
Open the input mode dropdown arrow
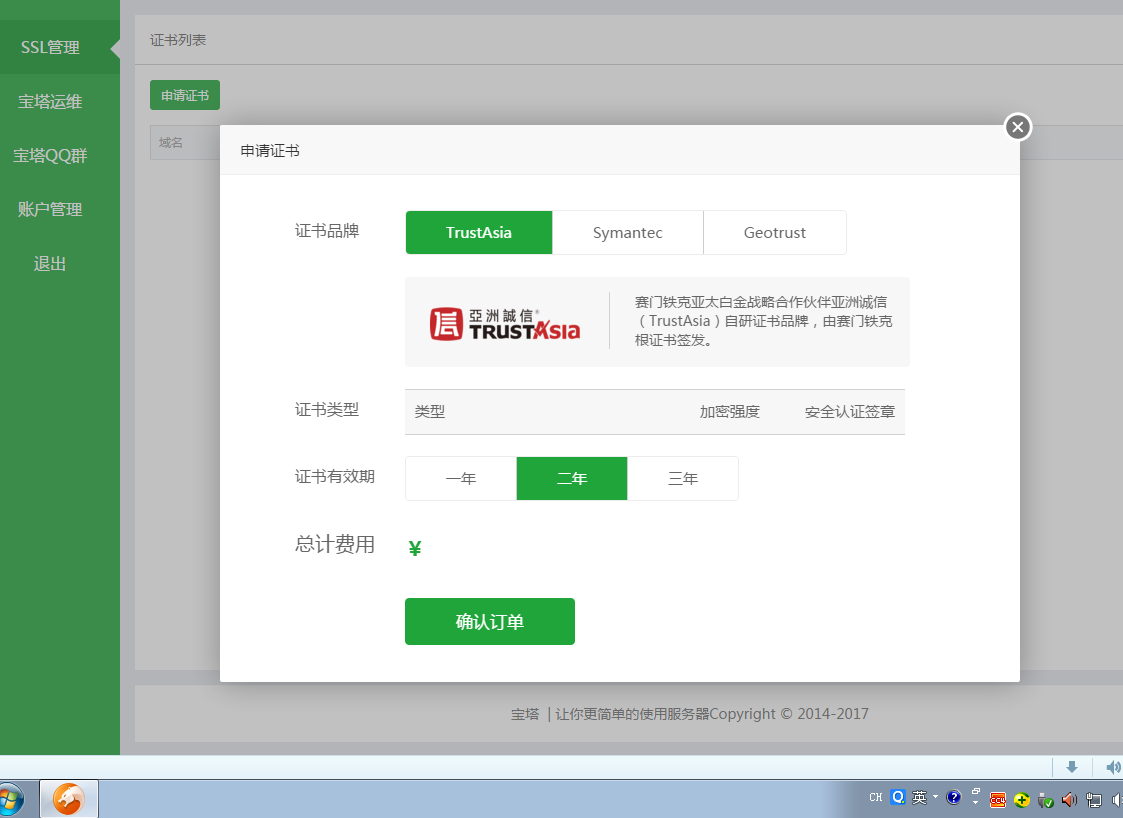coord(935,797)
